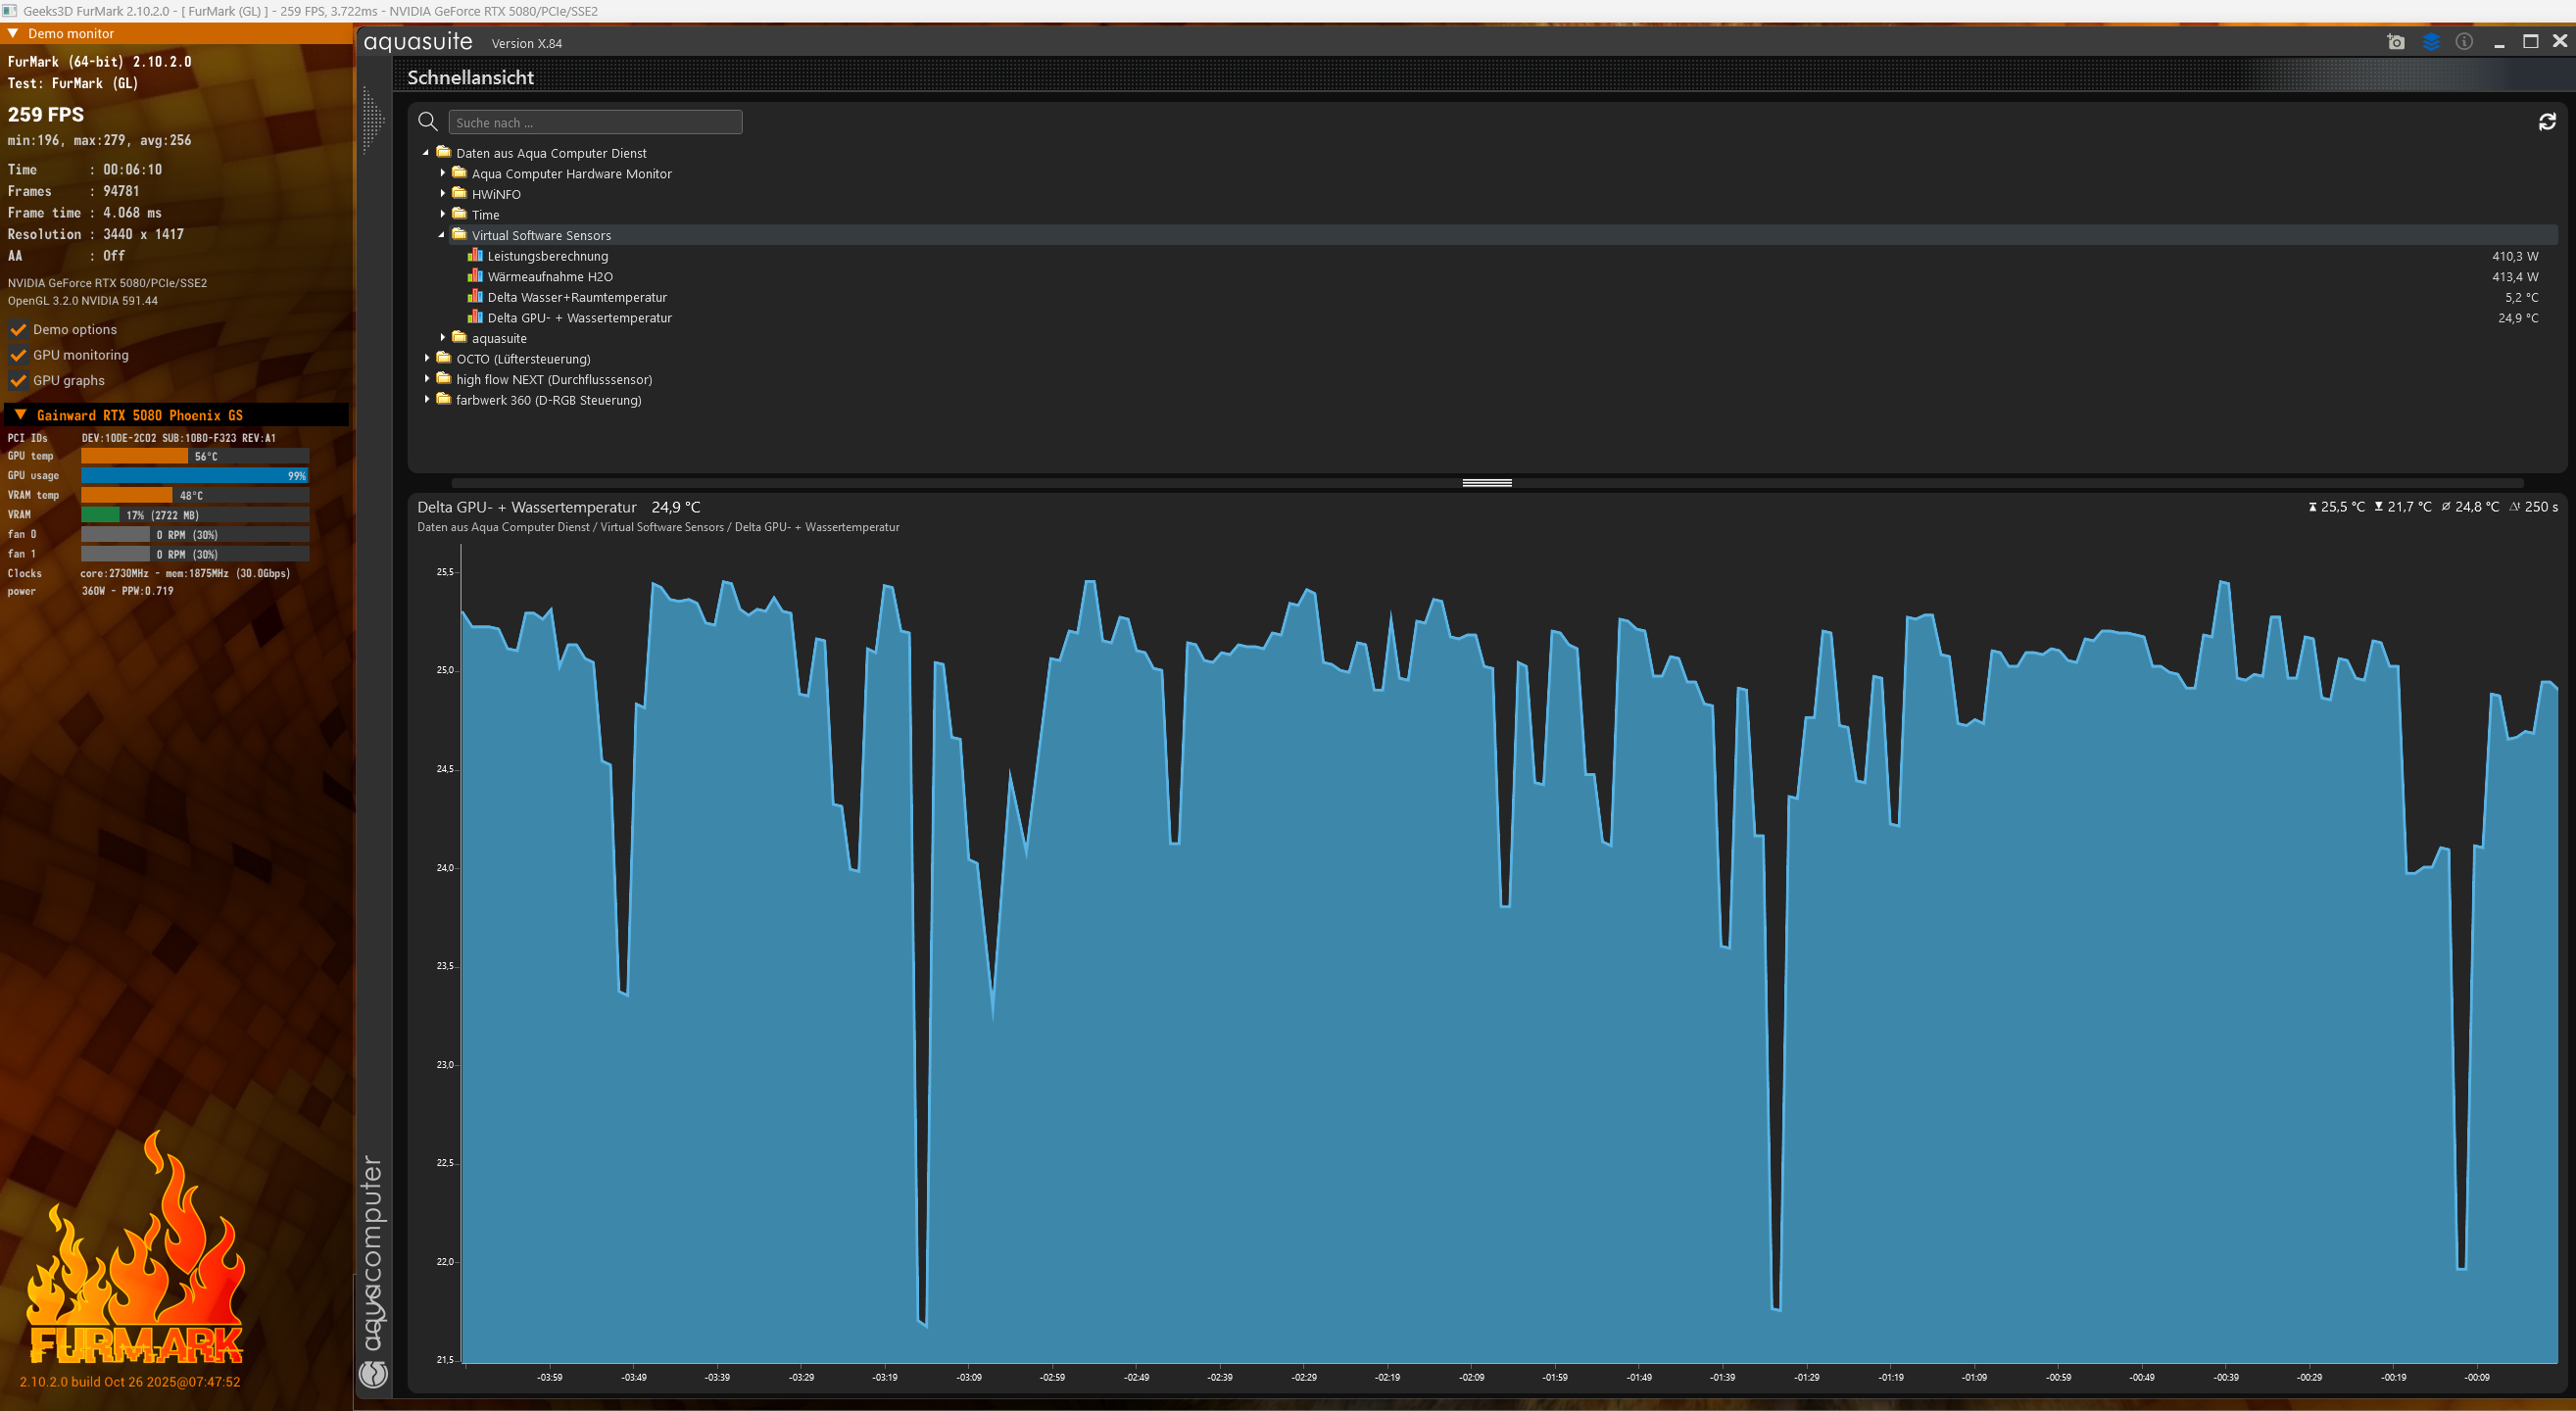
Task: Toggle the Demo options checkbox
Action: coord(18,329)
